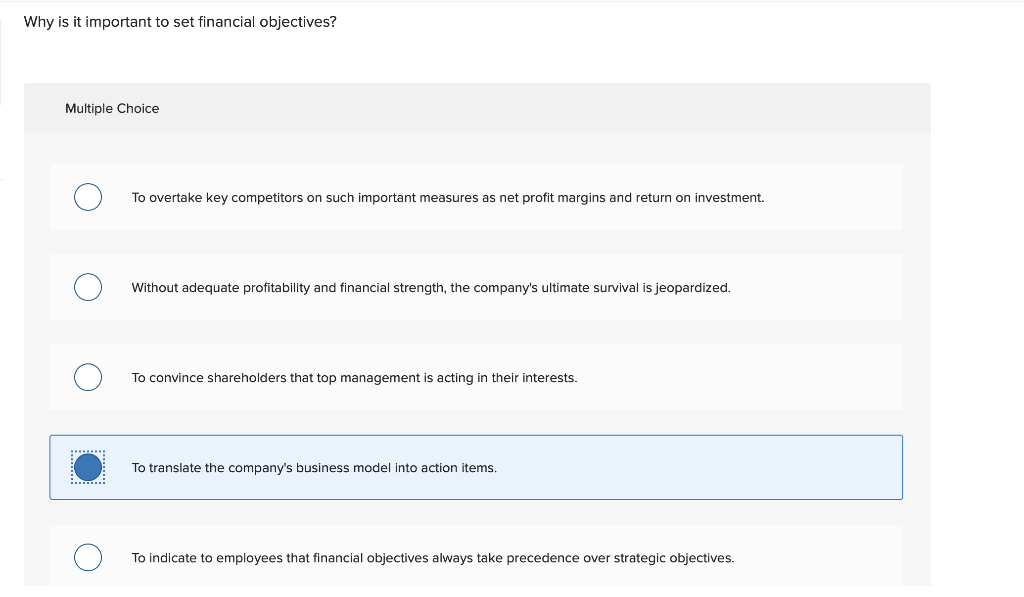Pick the answer about financial objectives taking precedence
The height and width of the screenshot is (597, 1024).
point(432,557)
